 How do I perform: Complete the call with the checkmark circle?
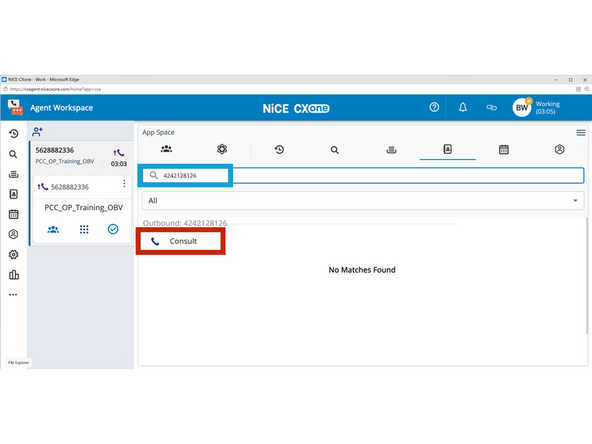[x=113, y=229]
